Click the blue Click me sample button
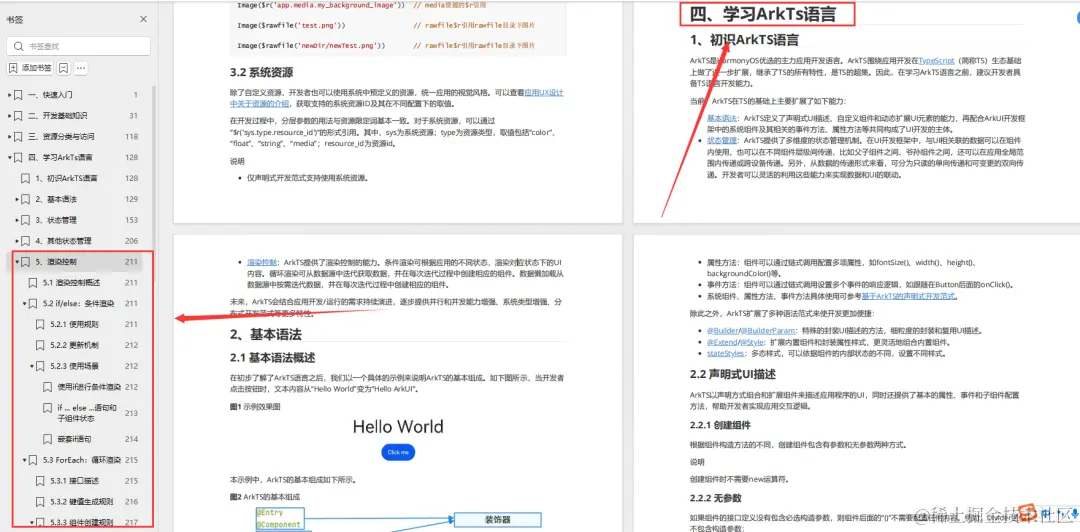Screen dimensions: 1080x532 coord(398,452)
